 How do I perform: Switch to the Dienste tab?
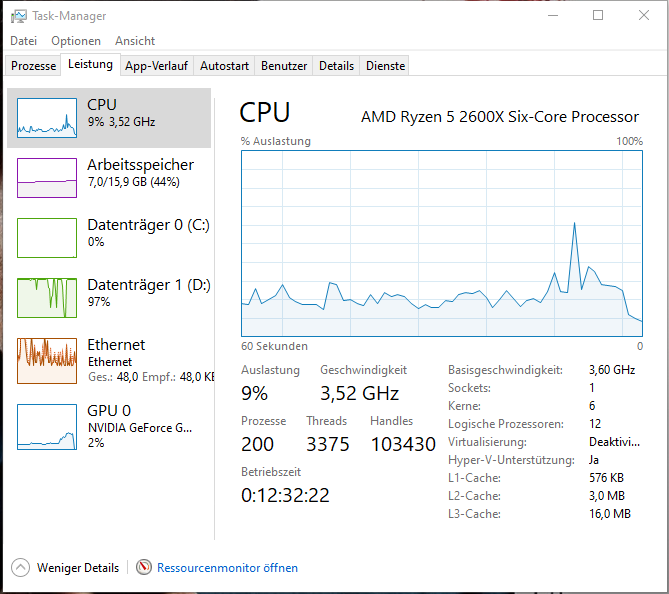coord(386,66)
